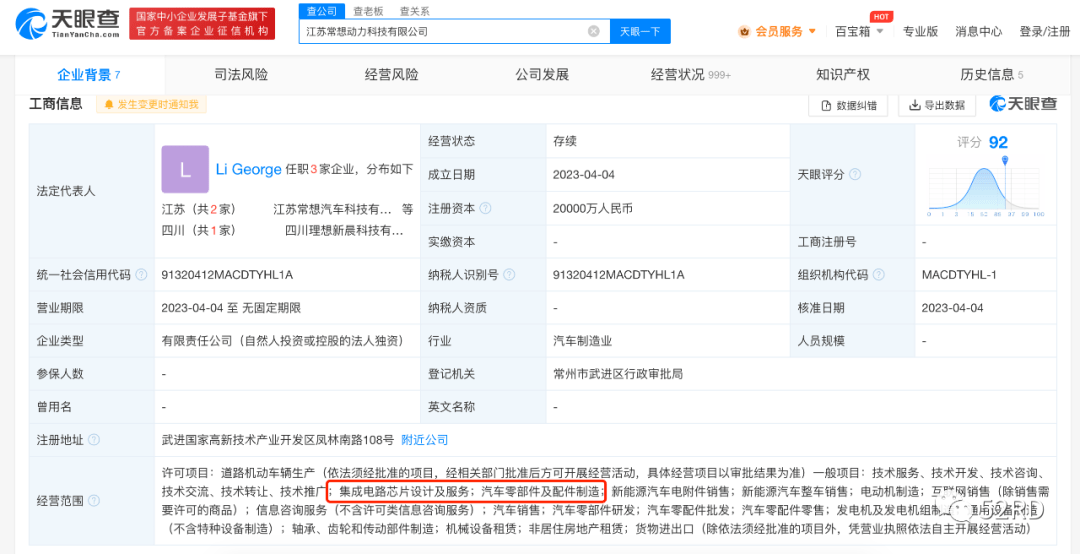Switch to 司法风险 tab
Image resolution: width=1080 pixels, height=554 pixels.
(242, 75)
